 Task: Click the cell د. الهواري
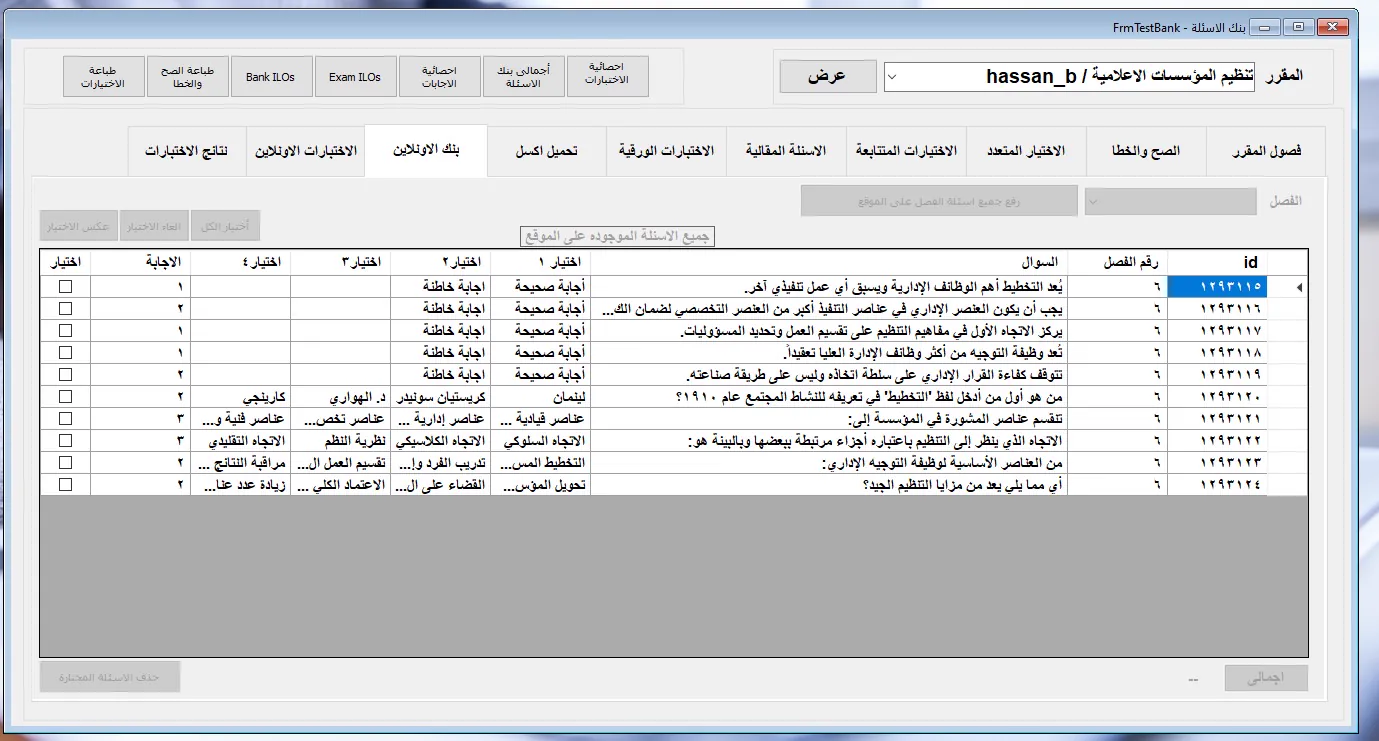tap(340, 397)
